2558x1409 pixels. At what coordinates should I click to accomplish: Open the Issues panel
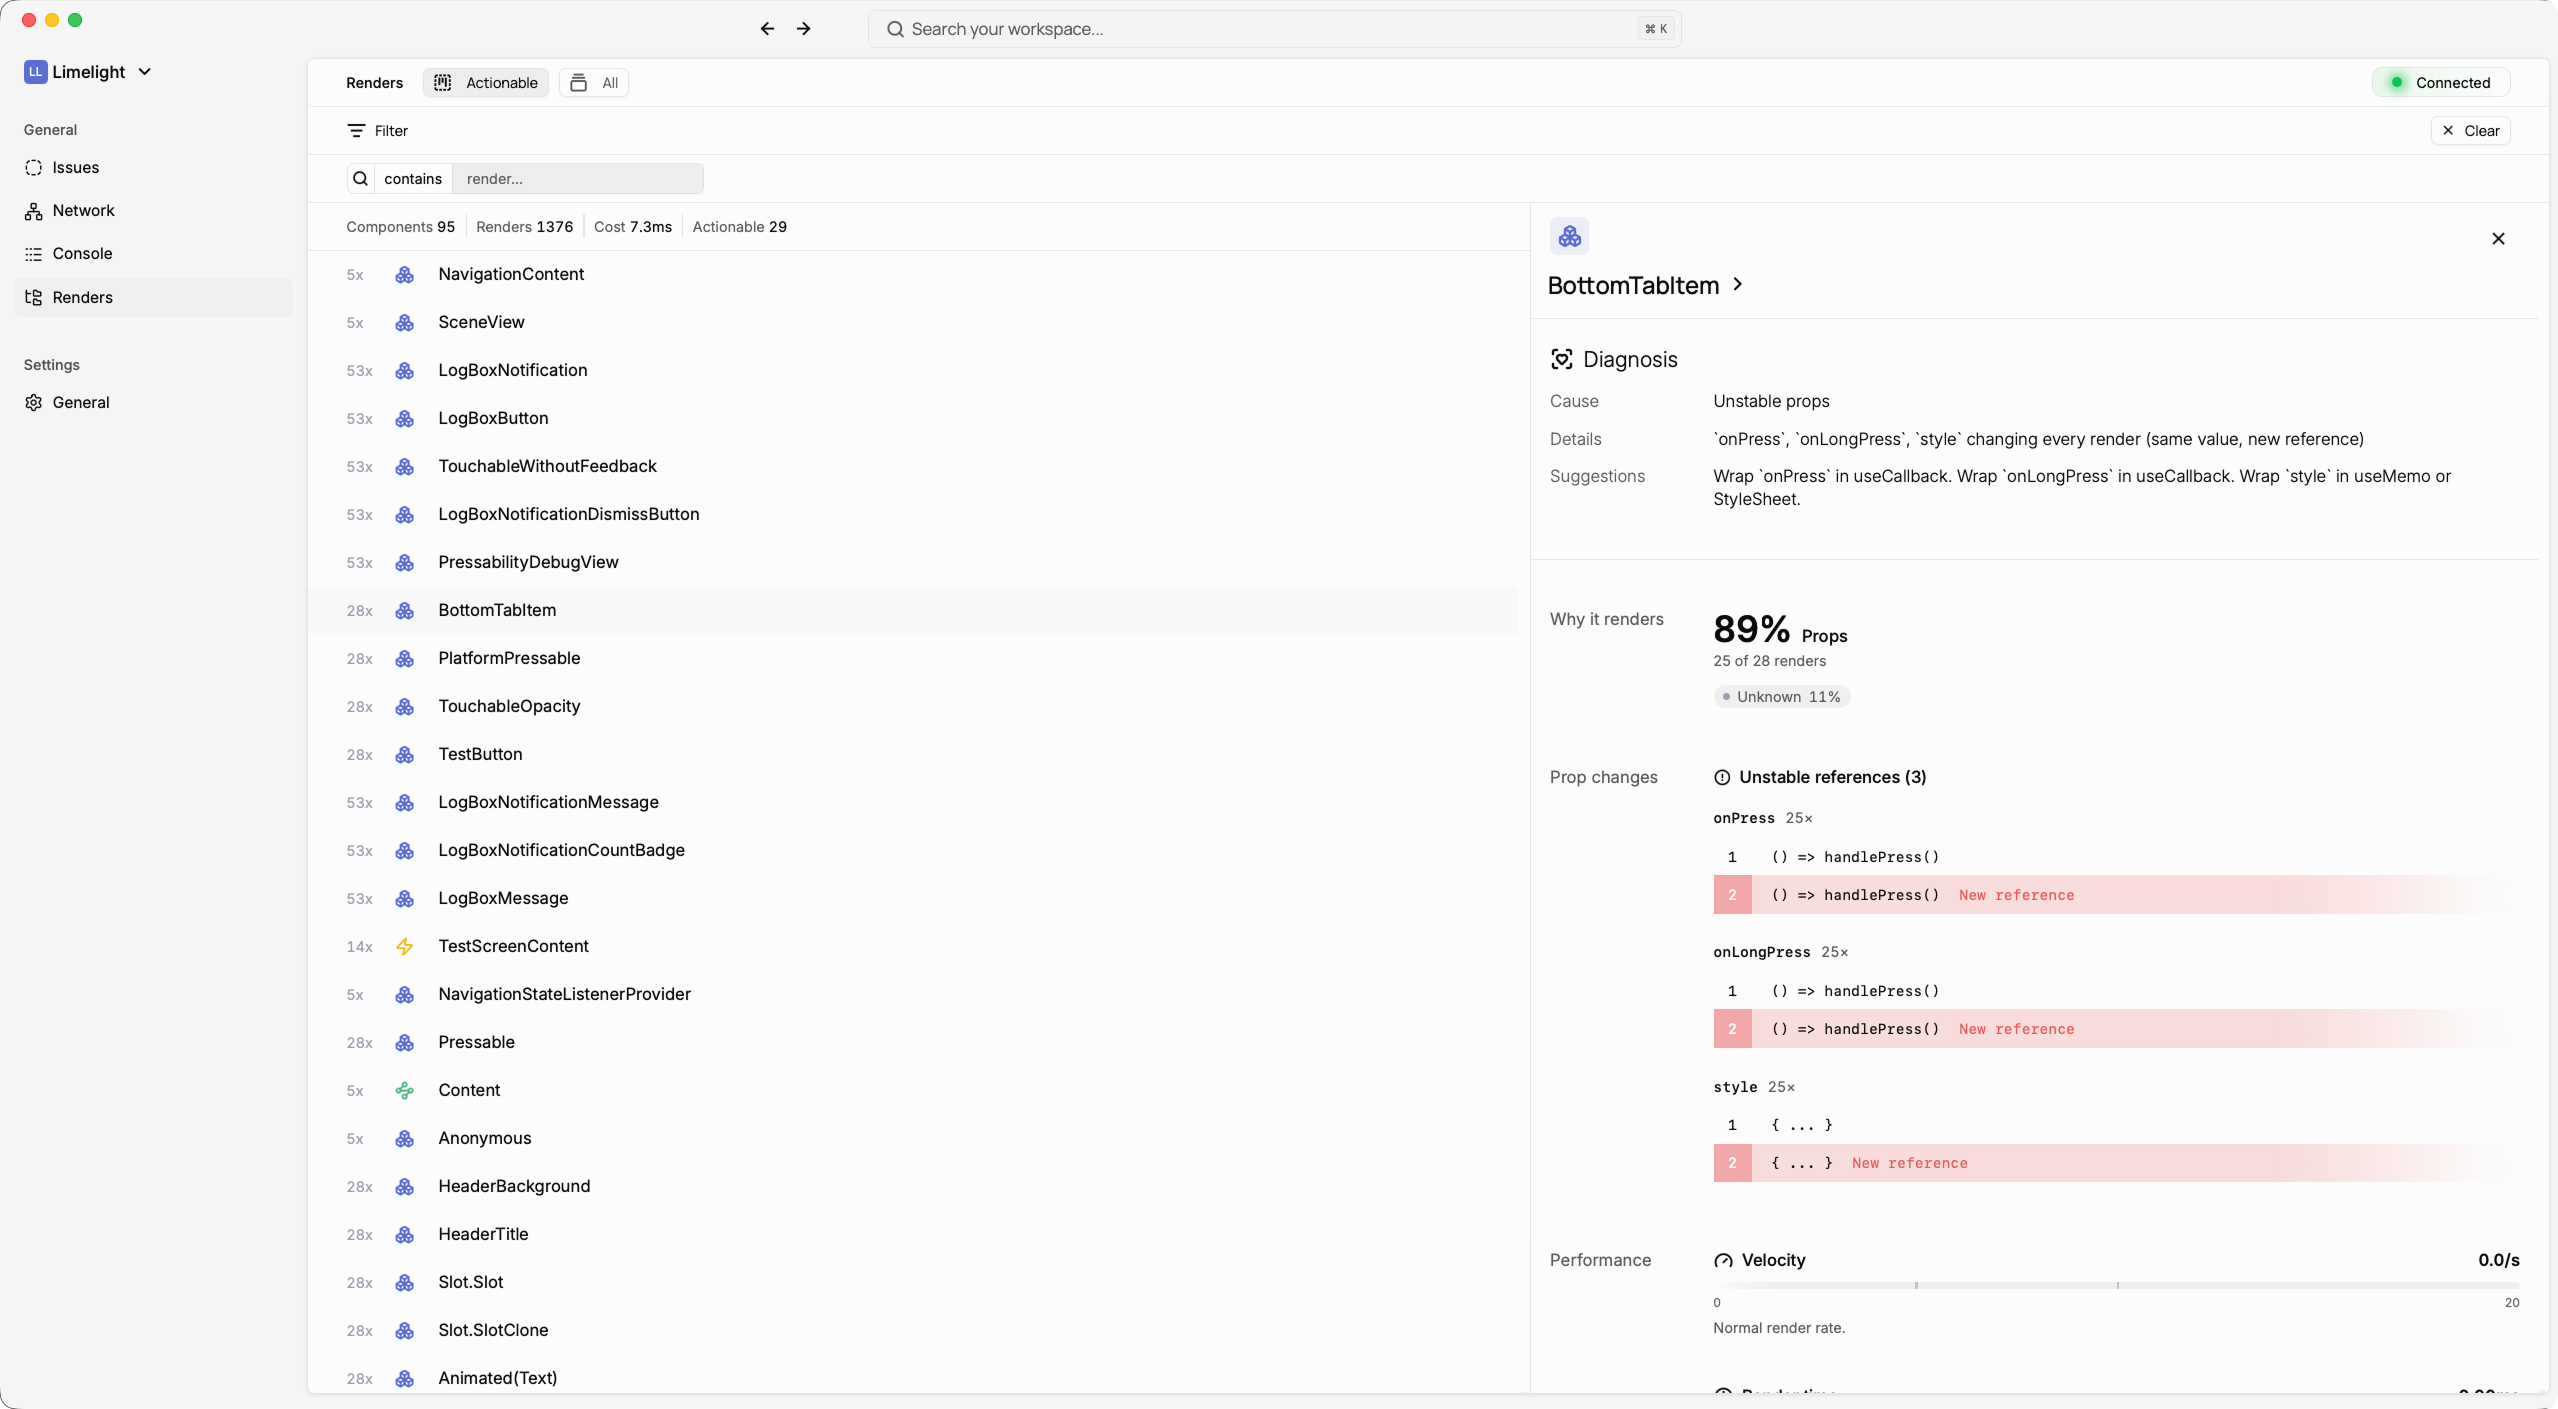click(x=77, y=167)
